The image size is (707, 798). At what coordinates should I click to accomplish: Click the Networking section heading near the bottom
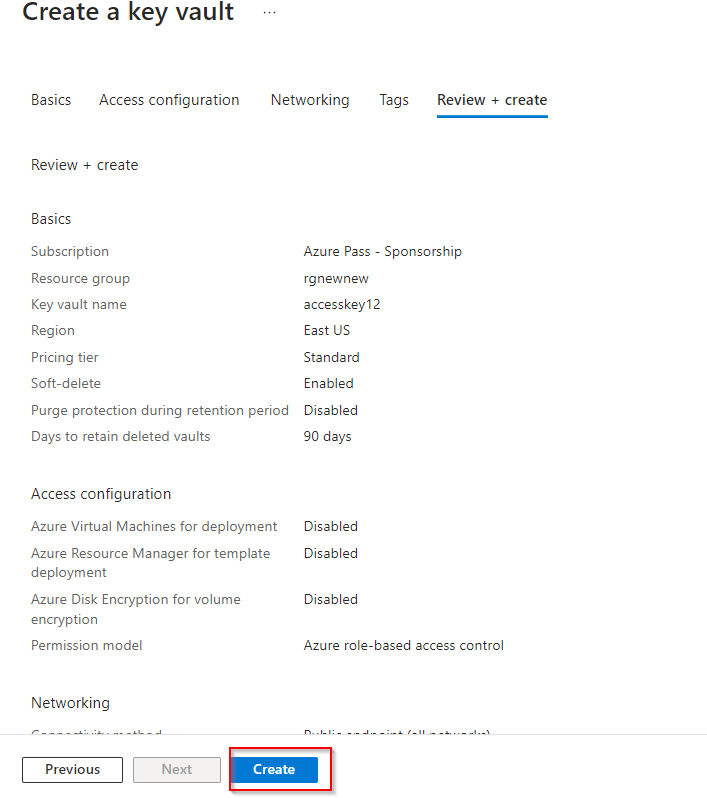pyautogui.click(x=70, y=703)
